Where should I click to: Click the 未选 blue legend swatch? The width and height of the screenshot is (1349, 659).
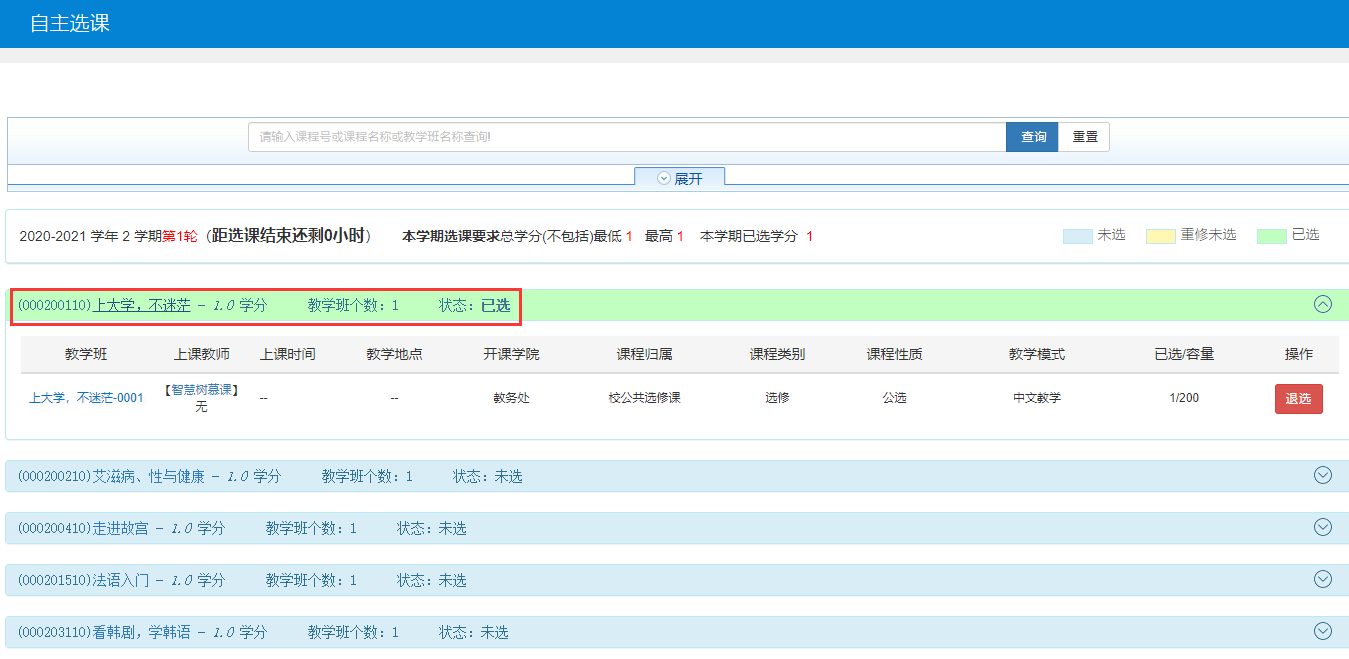(1077, 236)
